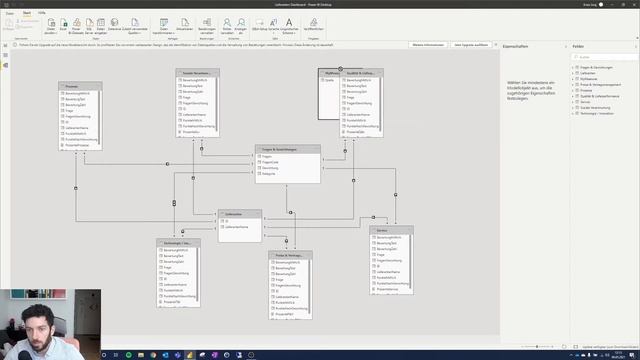Expand Qualität & Lieferperformance in Felder list
The height and width of the screenshot is (360, 640).
tap(573, 96)
